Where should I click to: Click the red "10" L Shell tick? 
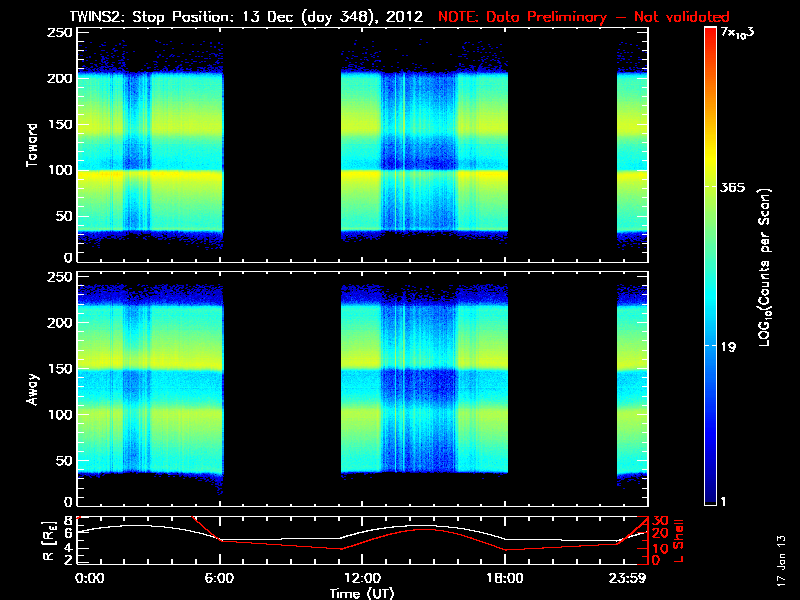[660, 548]
